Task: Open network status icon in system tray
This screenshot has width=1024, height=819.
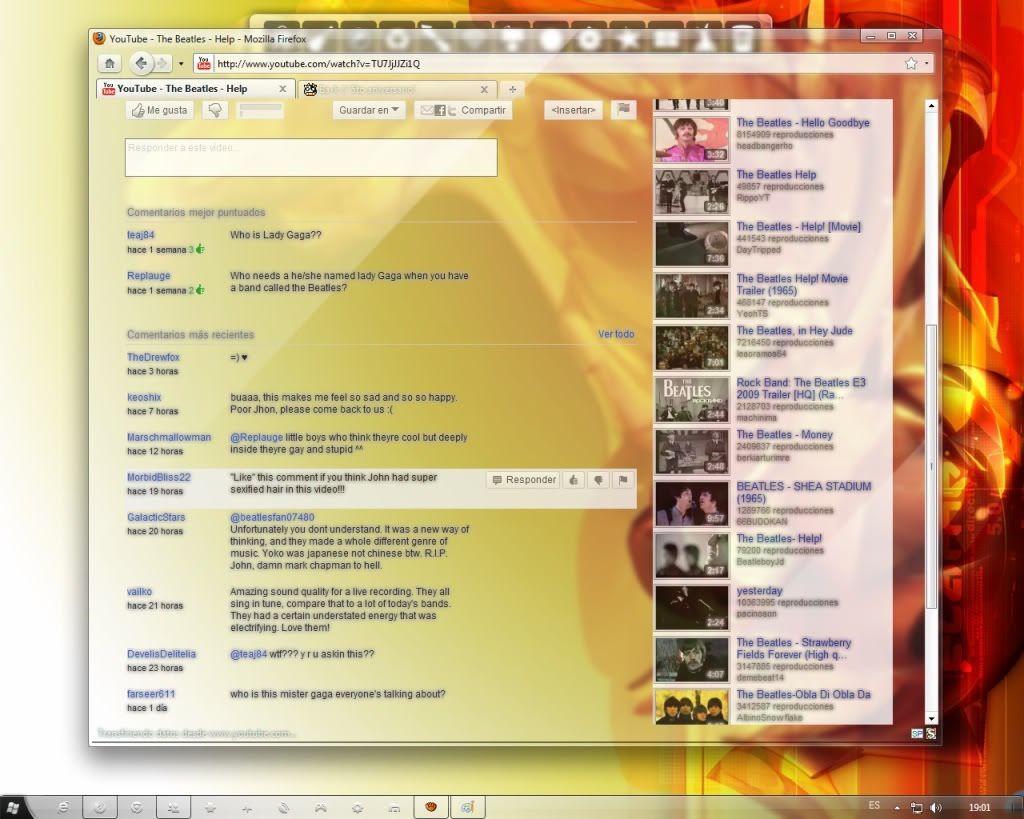Action: 916,807
